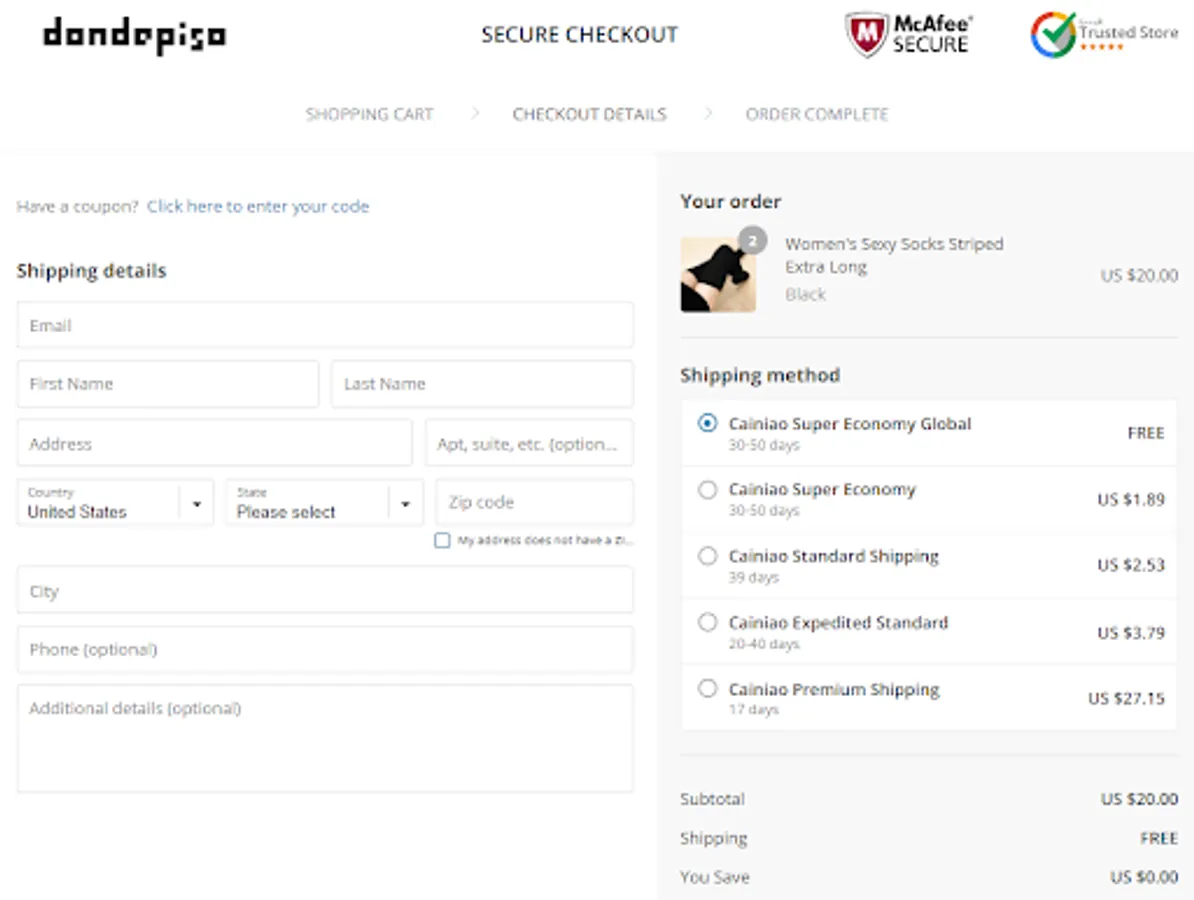Choose Cainiao Standard Shipping radio button

[708, 556]
